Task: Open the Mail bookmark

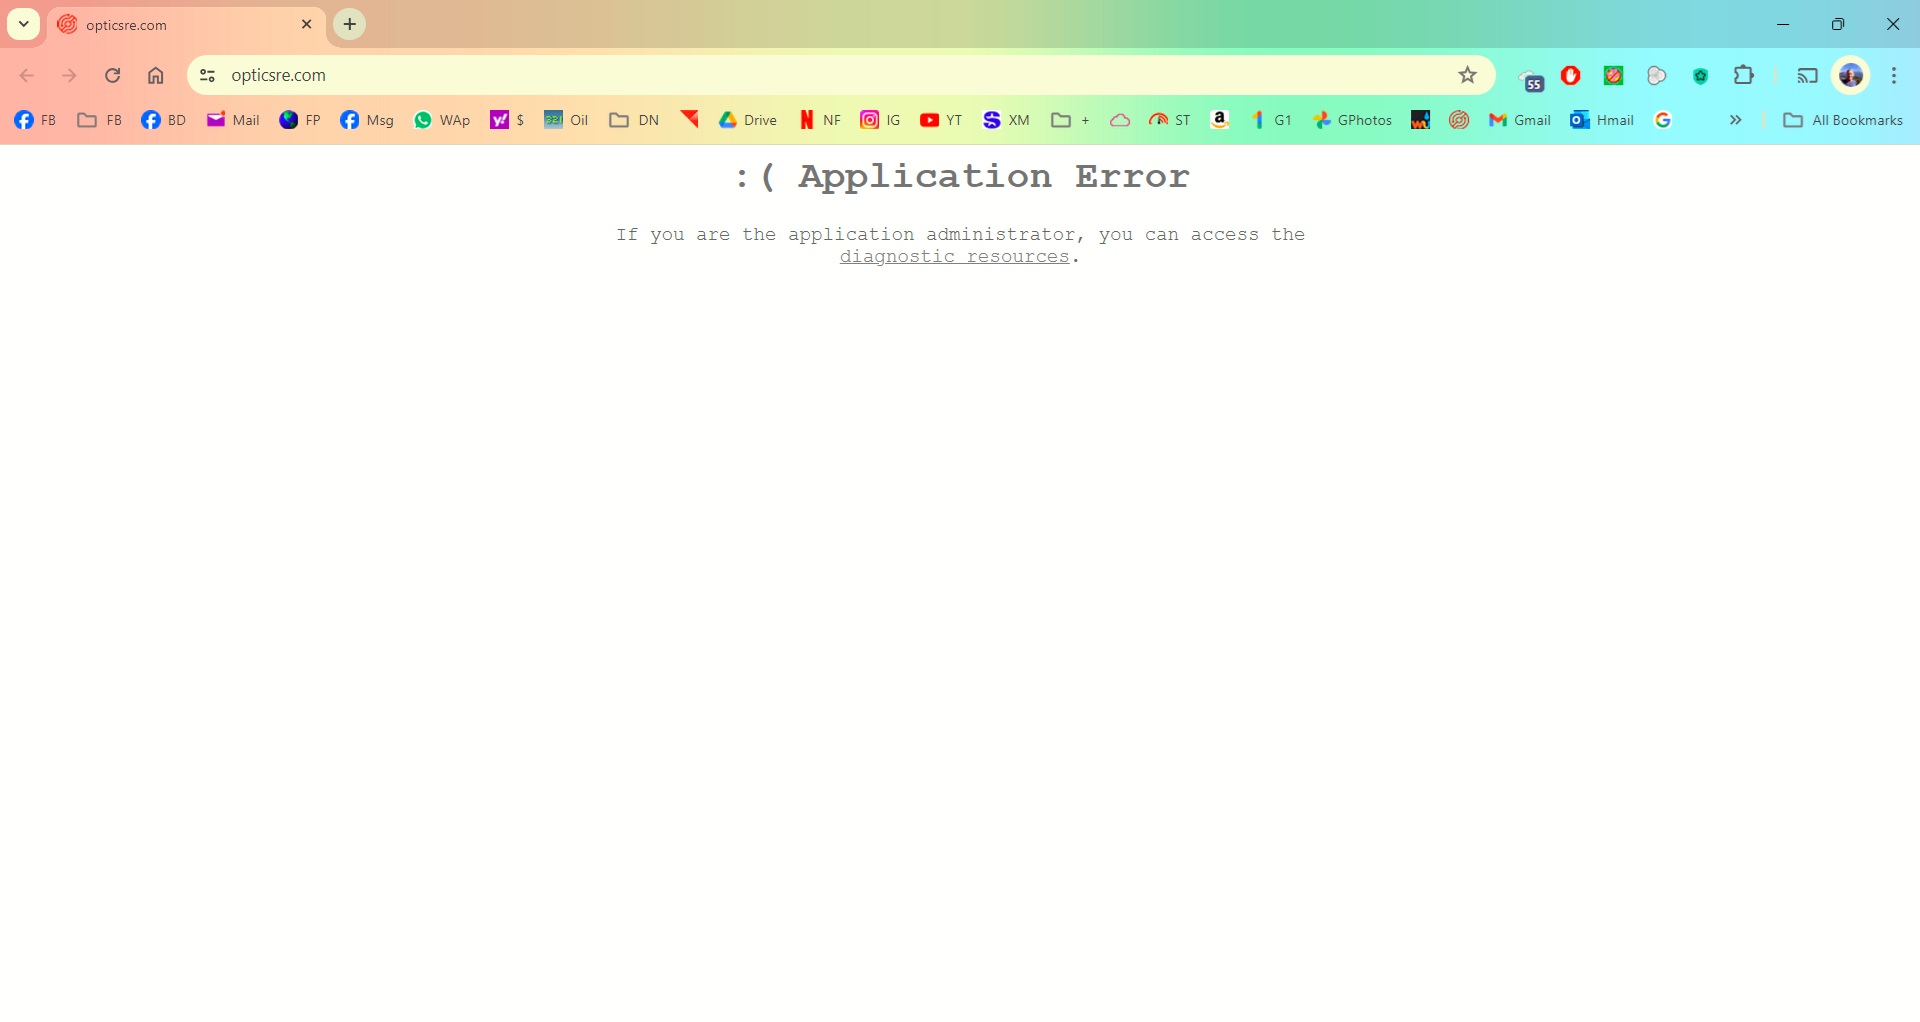Action: click(x=232, y=120)
